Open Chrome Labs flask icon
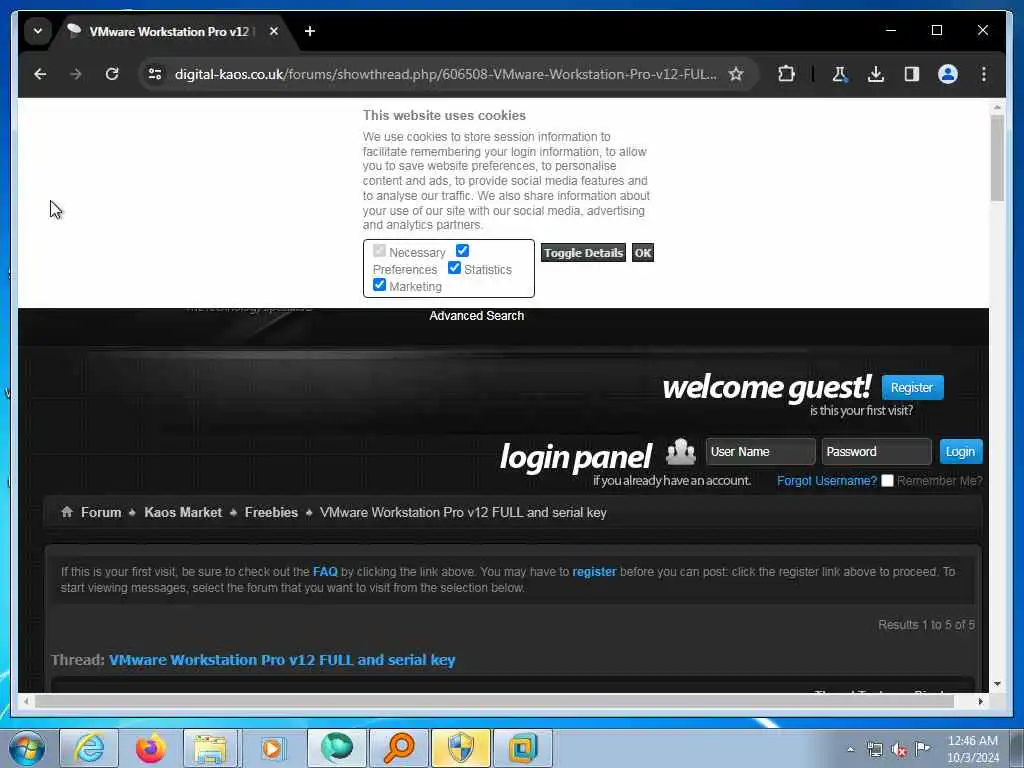 839,74
